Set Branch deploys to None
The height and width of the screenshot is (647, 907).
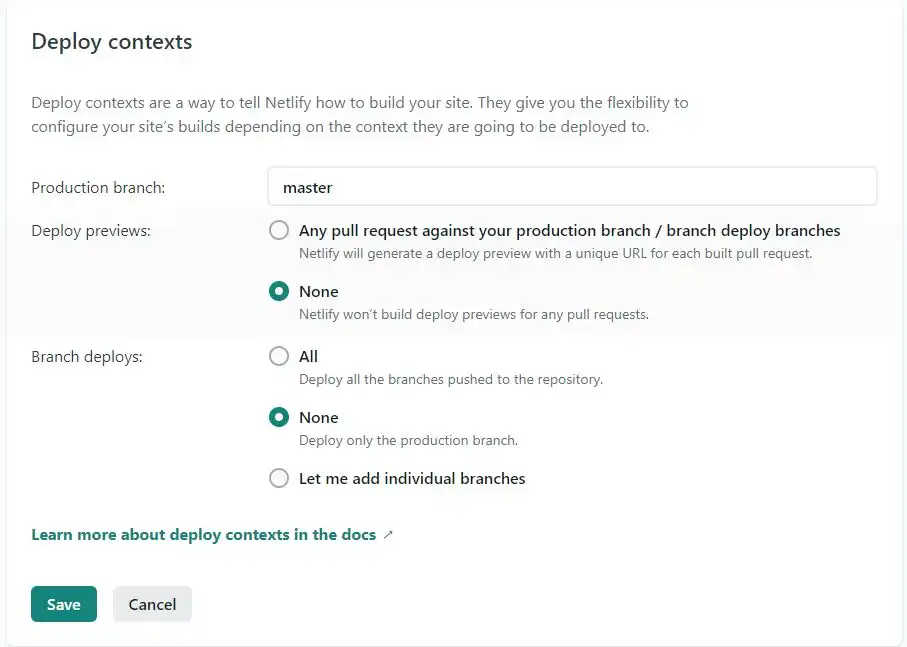(279, 417)
